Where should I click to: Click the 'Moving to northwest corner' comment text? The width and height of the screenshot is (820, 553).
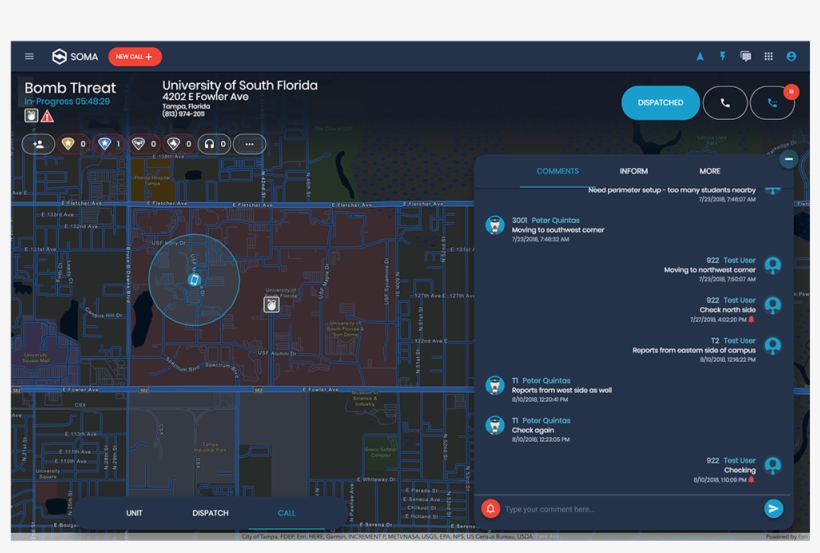[x=710, y=270]
